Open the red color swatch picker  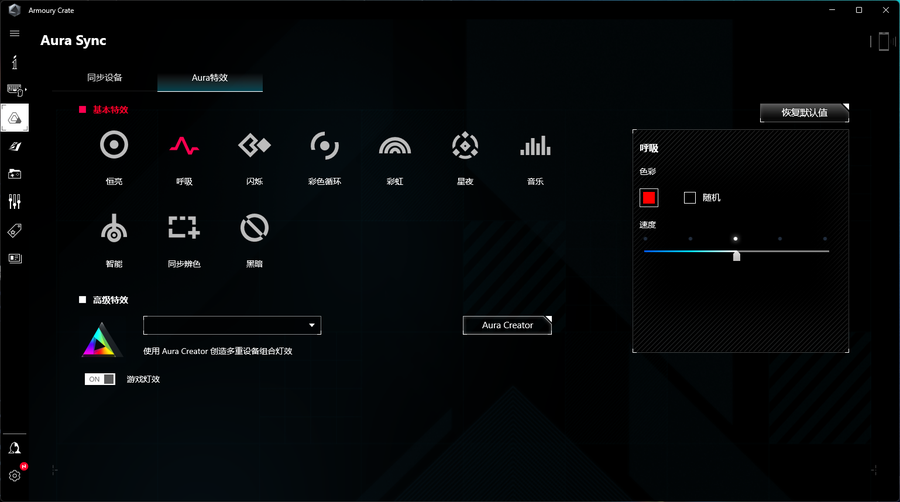(649, 198)
